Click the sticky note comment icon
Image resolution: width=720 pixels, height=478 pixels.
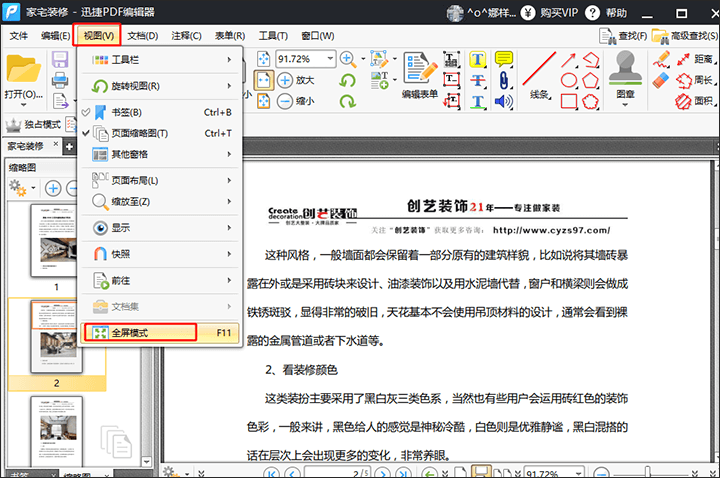[504, 59]
